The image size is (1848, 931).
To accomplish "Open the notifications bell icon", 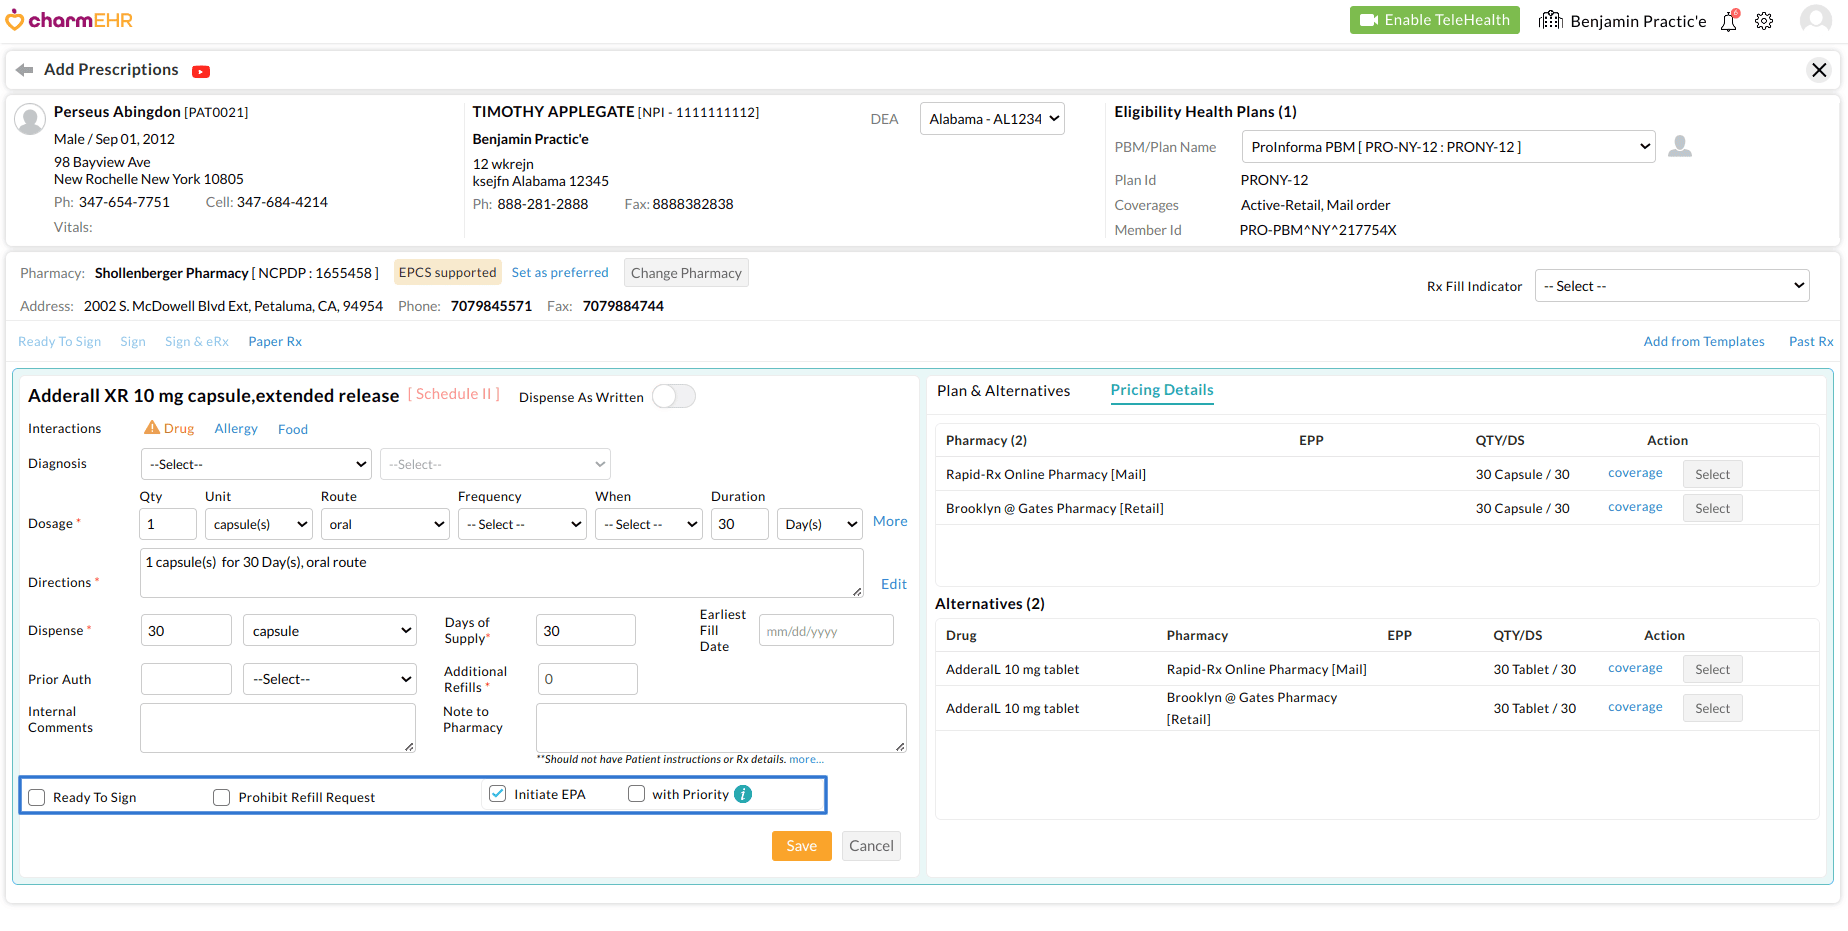I will (x=1728, y=21).
